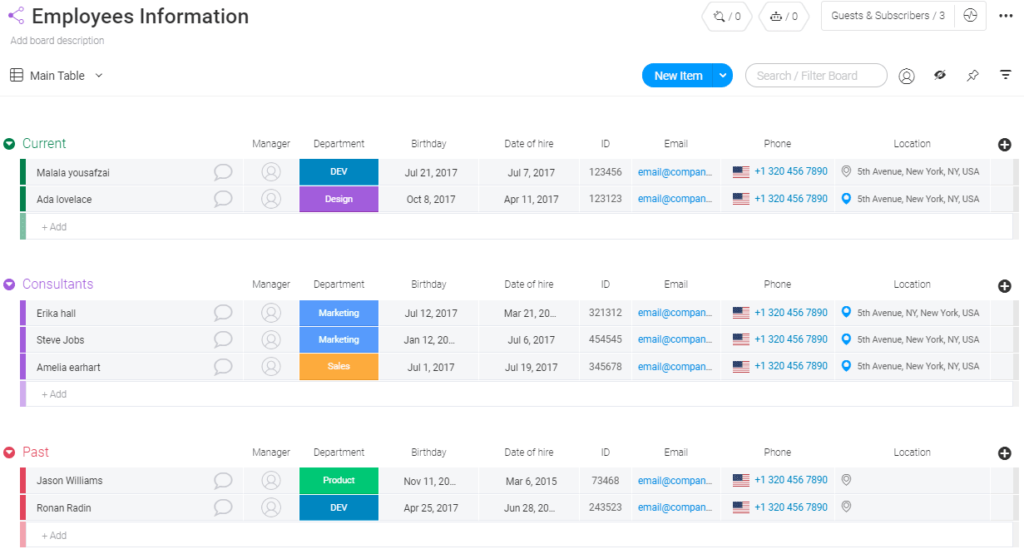Click the Guests & Subscribers button
1024x554 pixels.
887,16
